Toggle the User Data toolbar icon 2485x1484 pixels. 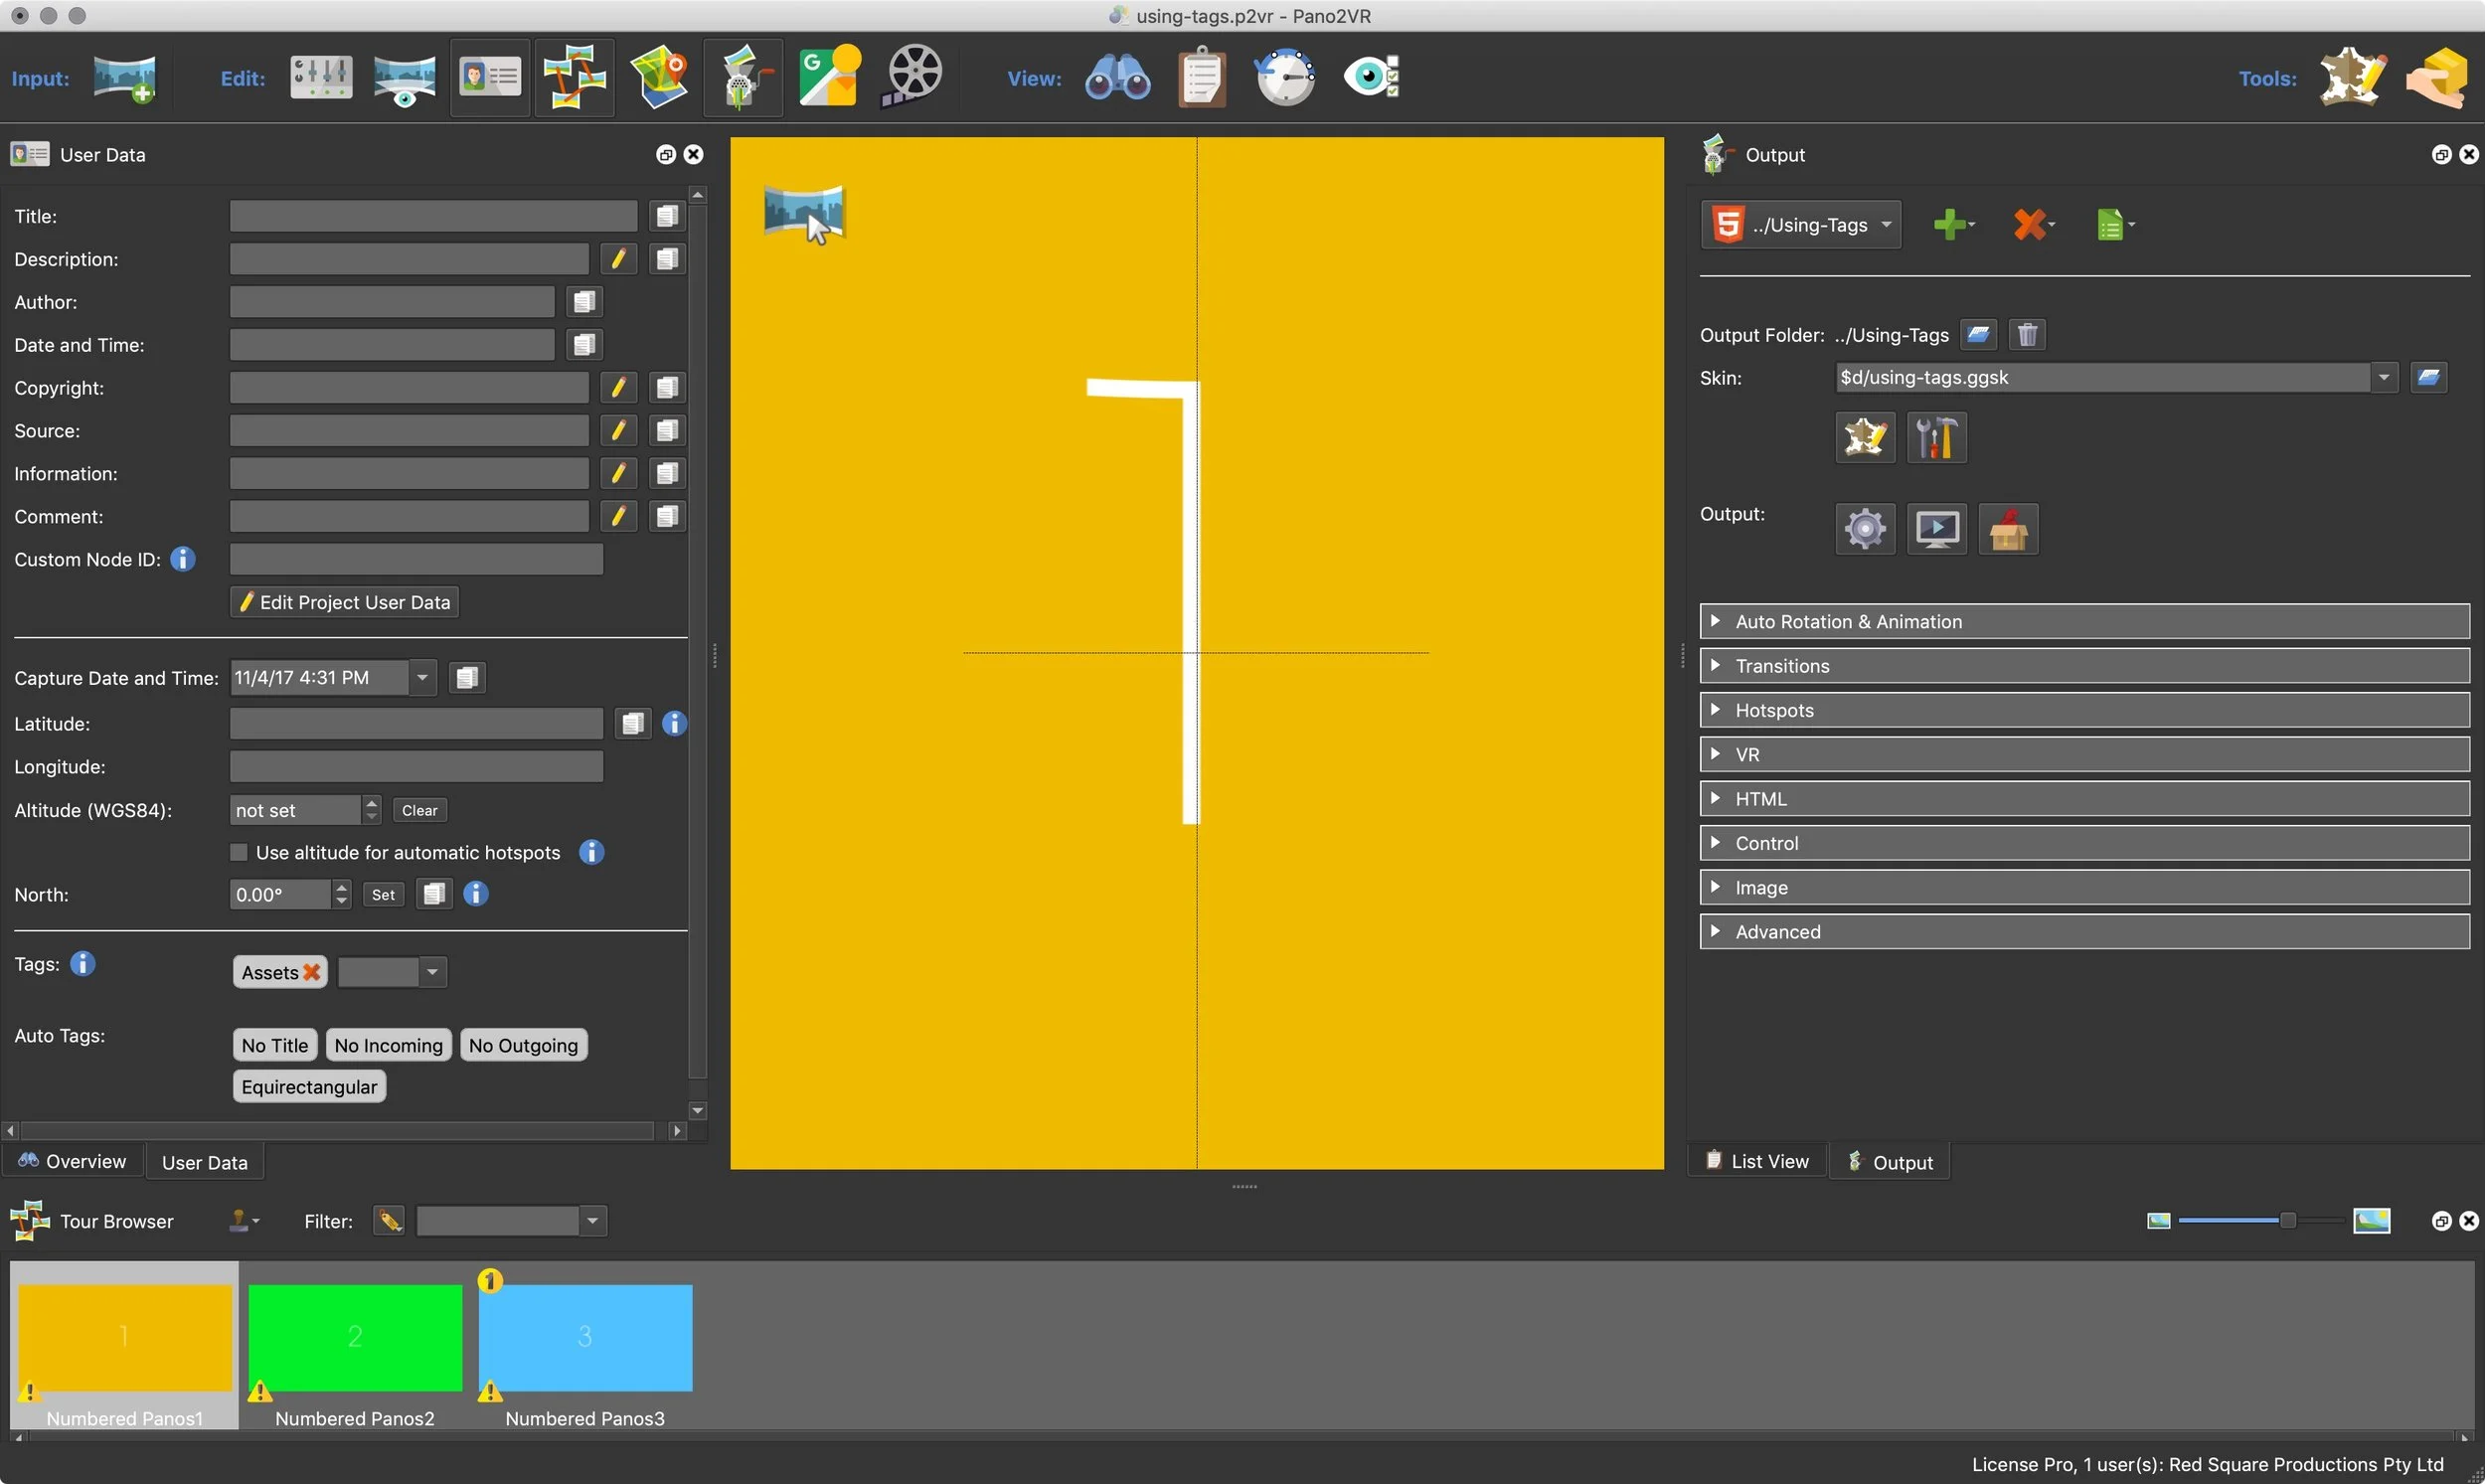tap(490, 78)
